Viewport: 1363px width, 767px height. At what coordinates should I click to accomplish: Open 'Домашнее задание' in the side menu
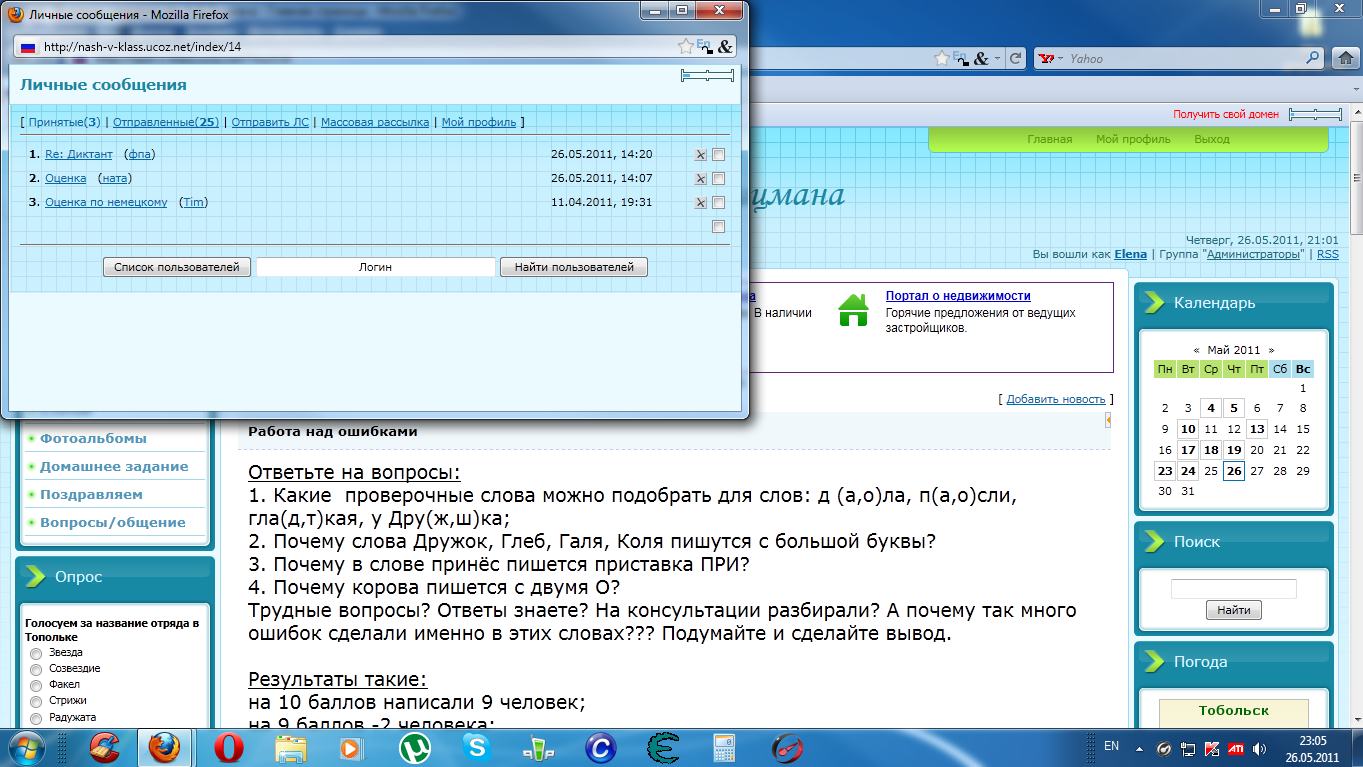click(114, 466)
